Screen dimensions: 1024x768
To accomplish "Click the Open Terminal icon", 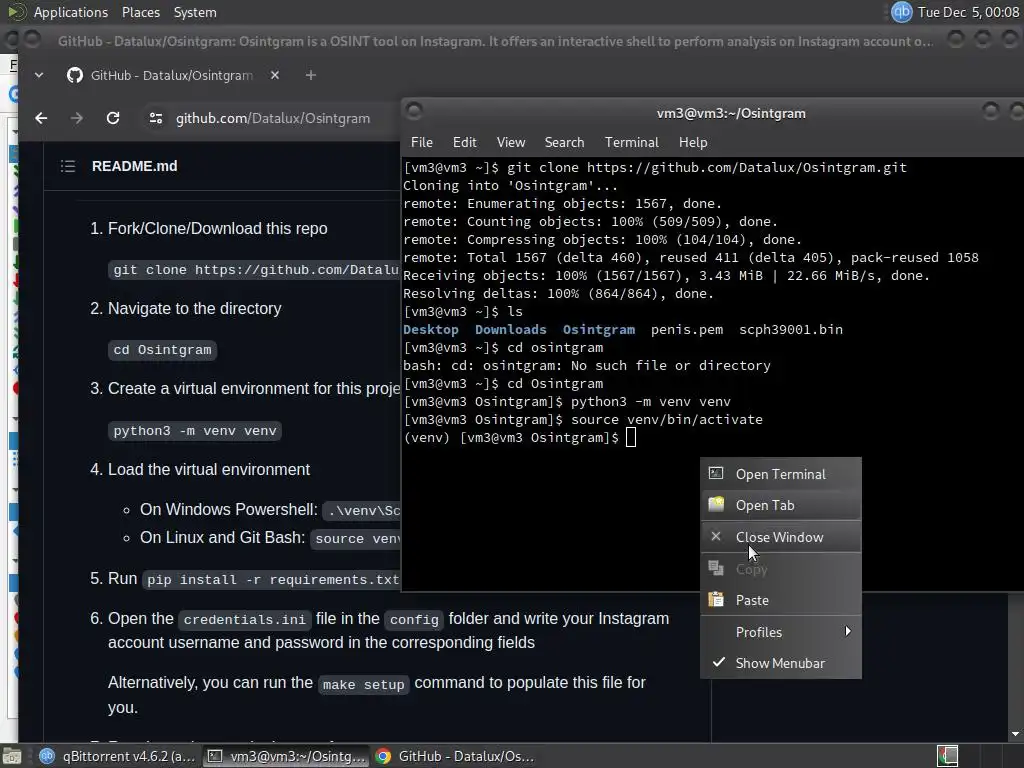I will (x=716, y=473).
